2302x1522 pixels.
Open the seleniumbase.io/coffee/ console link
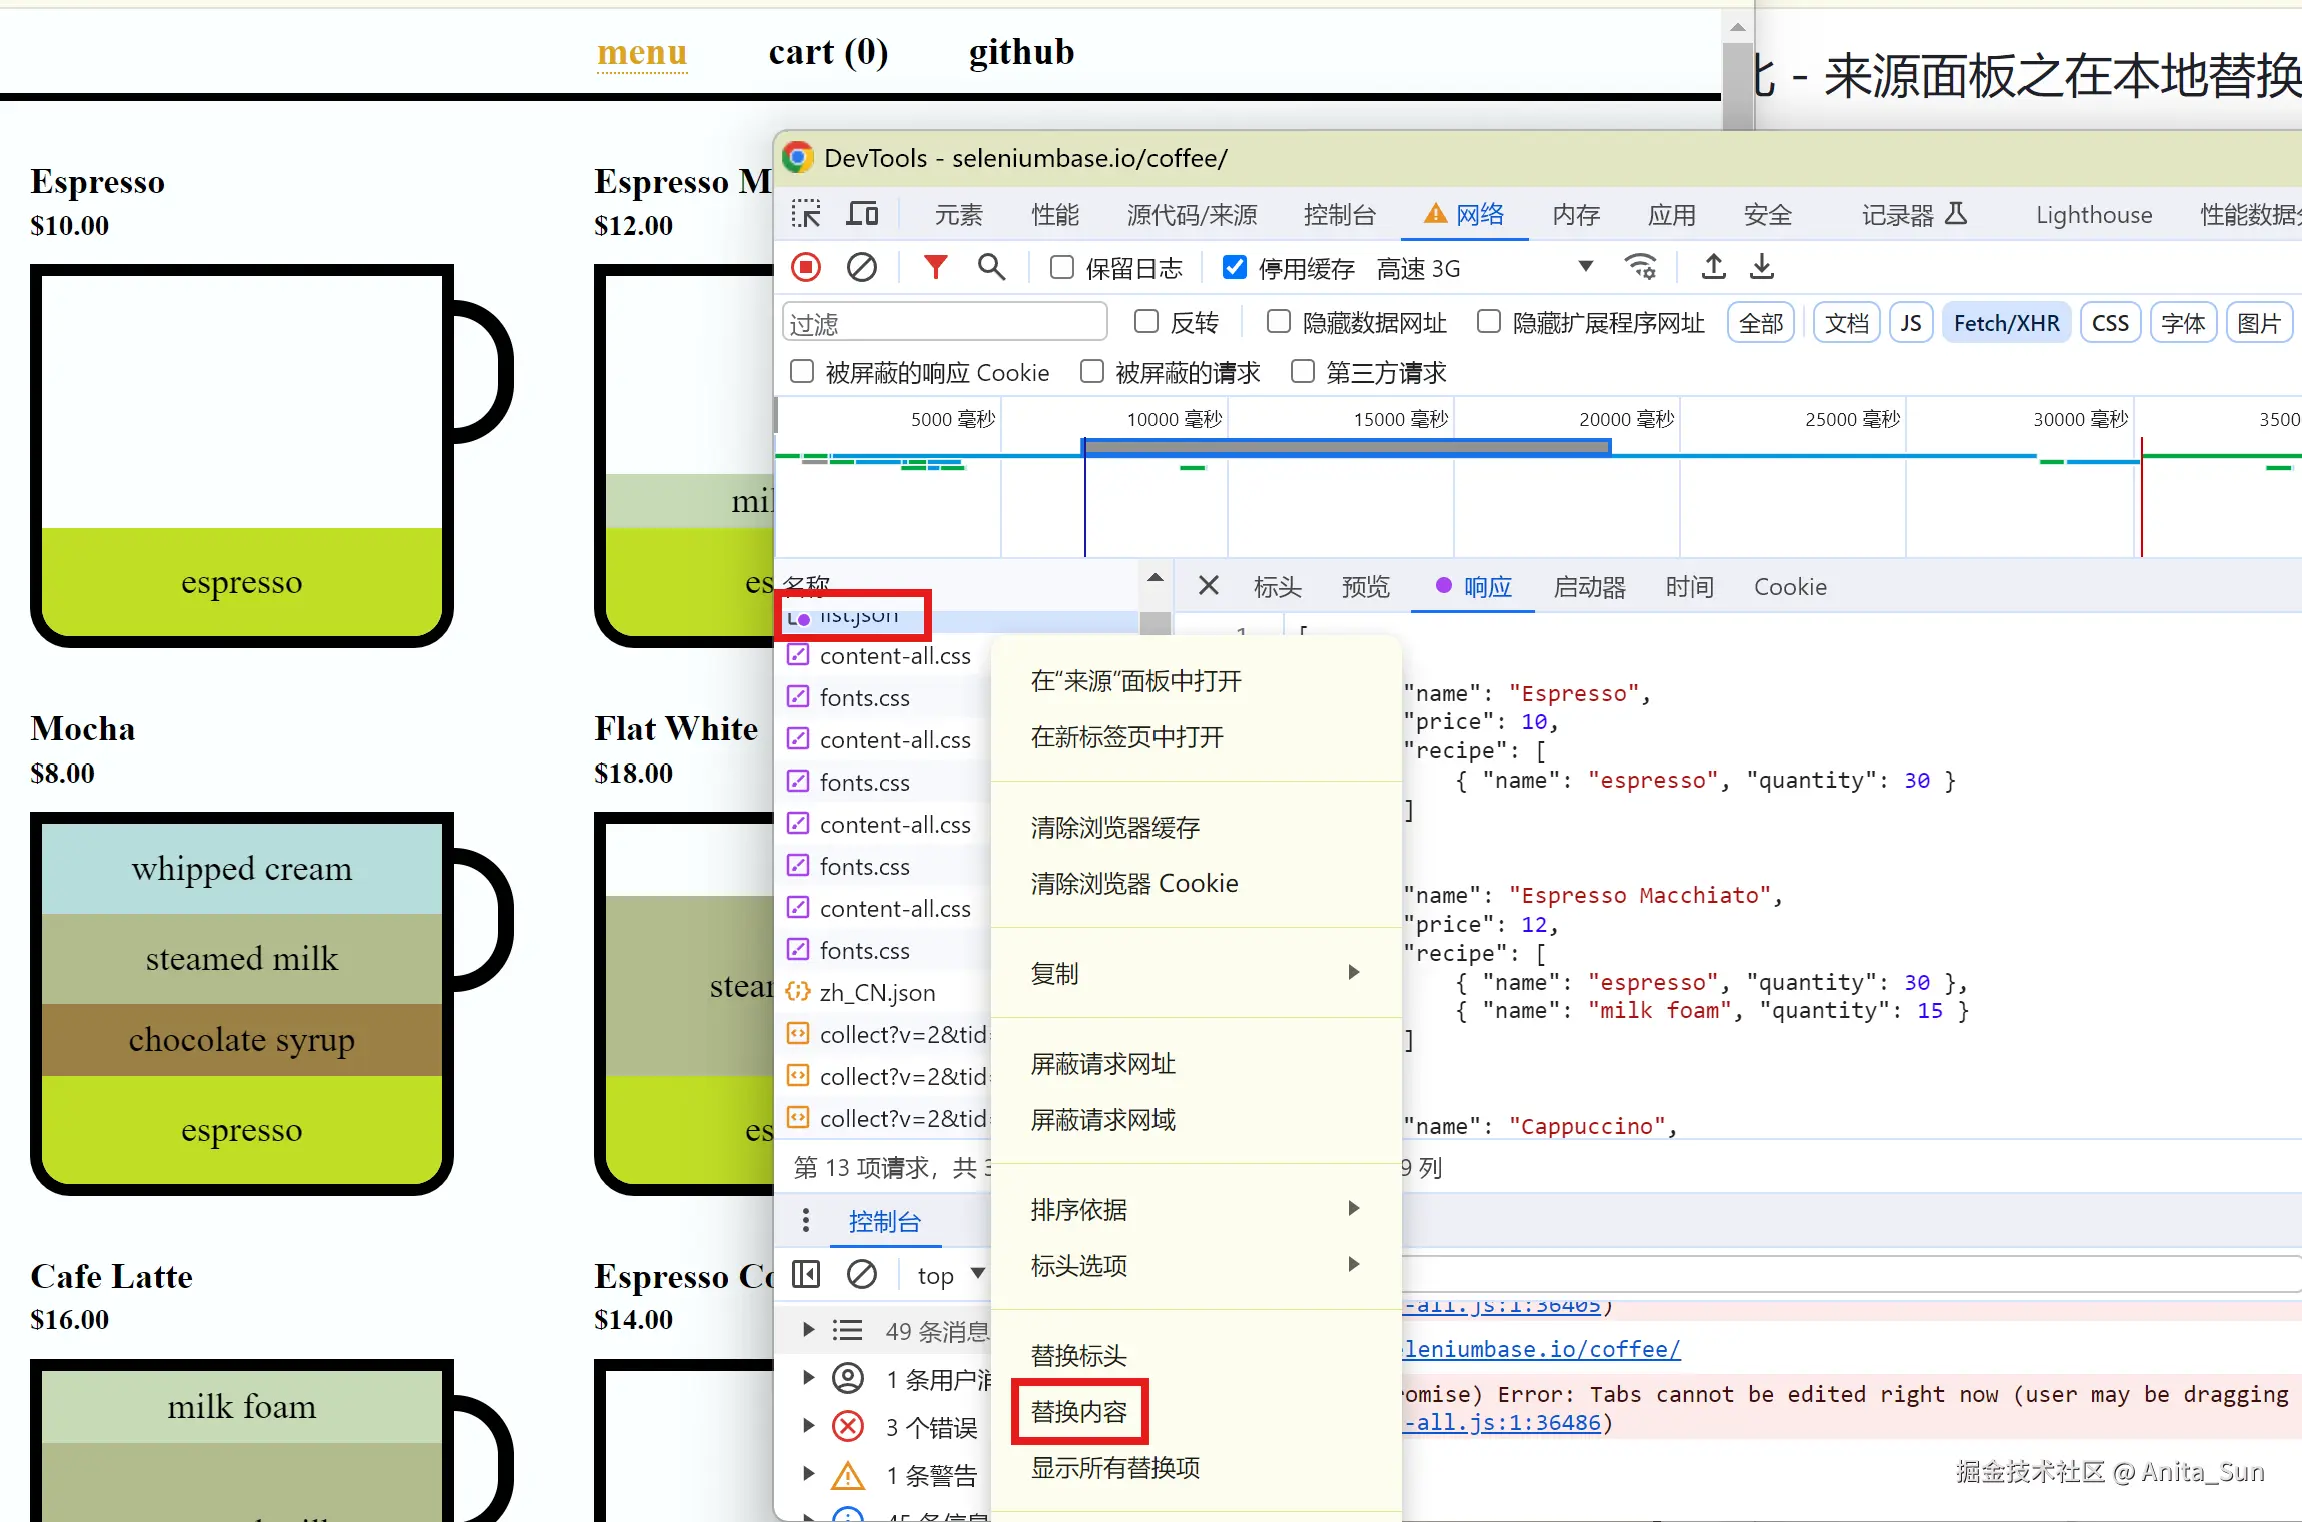pyautogui.click(x=1542, y=1349)
